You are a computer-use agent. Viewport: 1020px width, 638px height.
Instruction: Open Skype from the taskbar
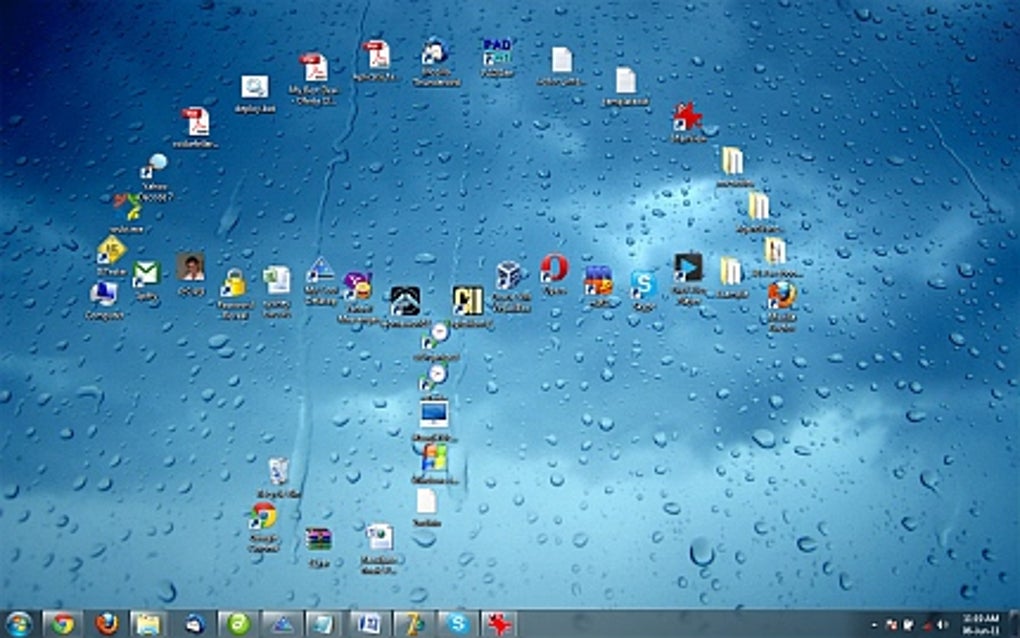point(457,624)
